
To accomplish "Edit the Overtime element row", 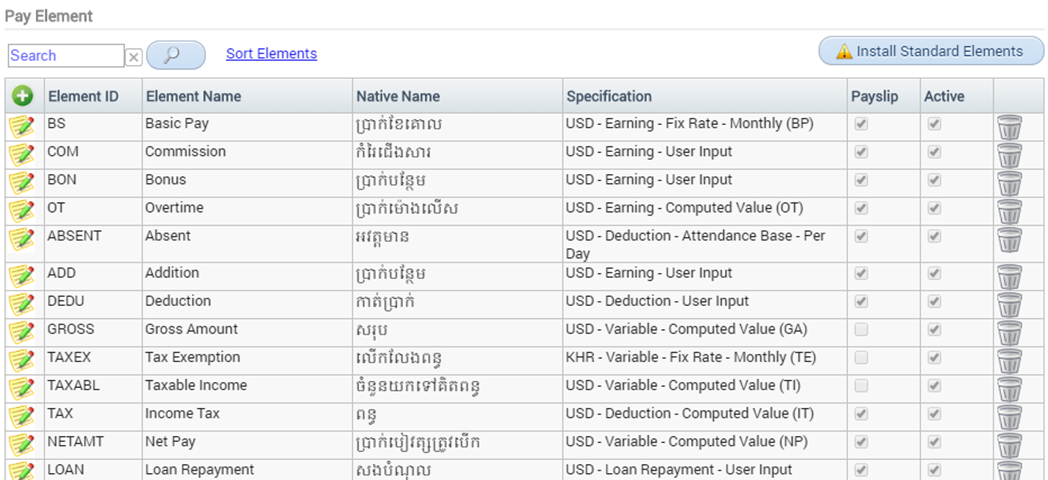I will [22, 211].
